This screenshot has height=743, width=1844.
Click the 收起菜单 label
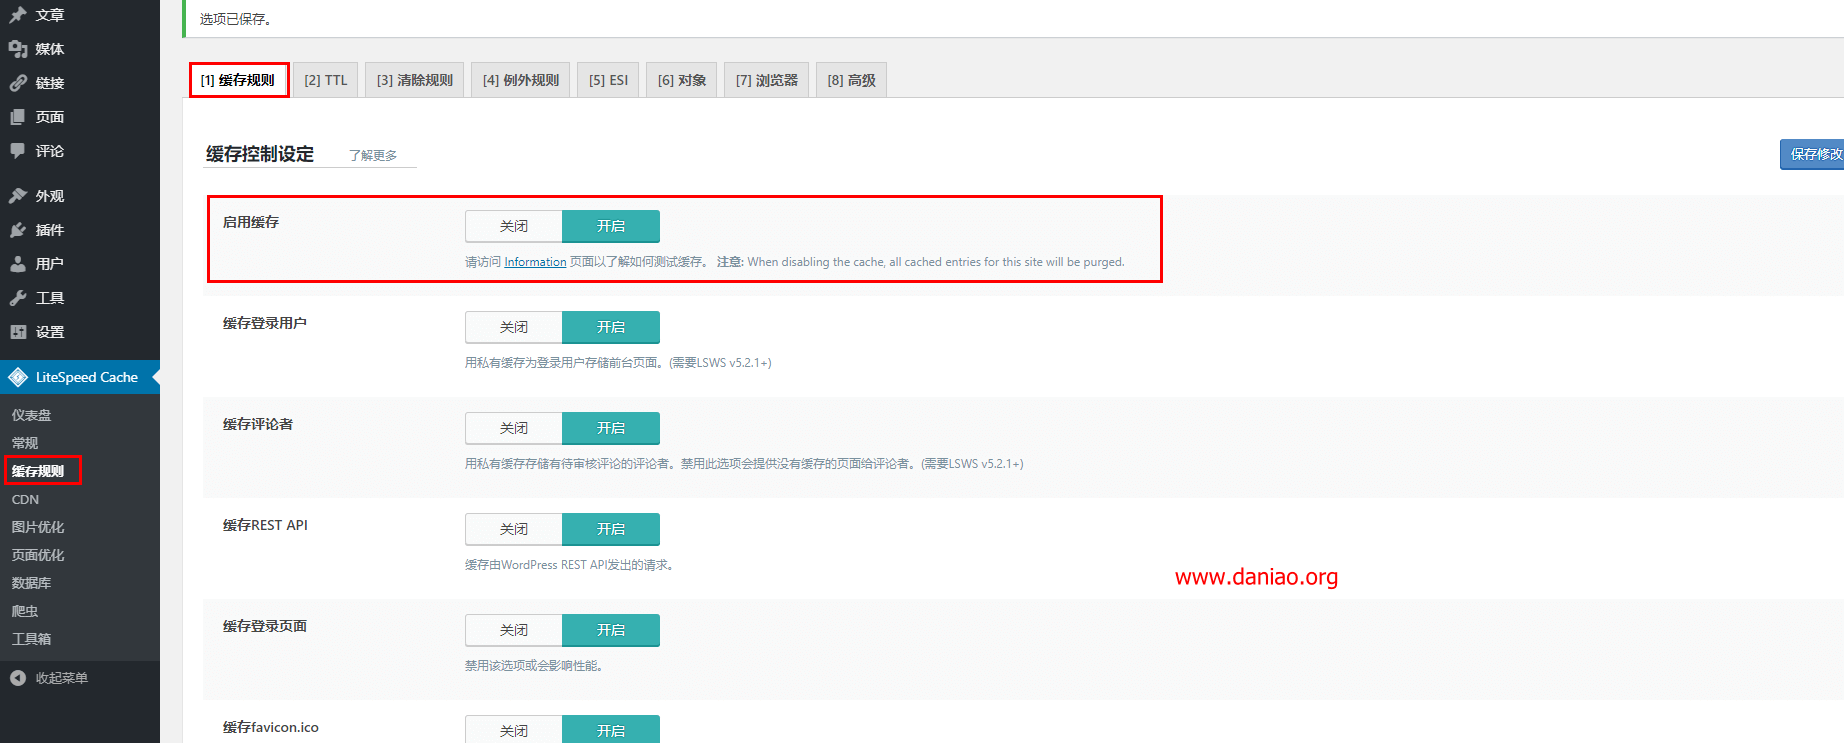click(62, 678)
